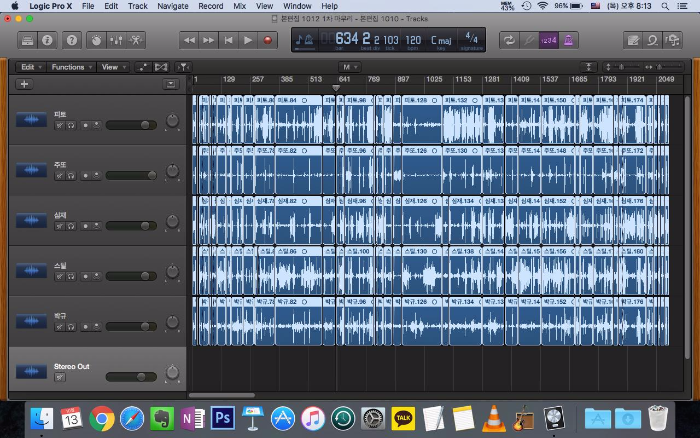Open Smart Controls with the knob icon
The image size is (700, 438).
pyautogui.click(x=96, y=41)
